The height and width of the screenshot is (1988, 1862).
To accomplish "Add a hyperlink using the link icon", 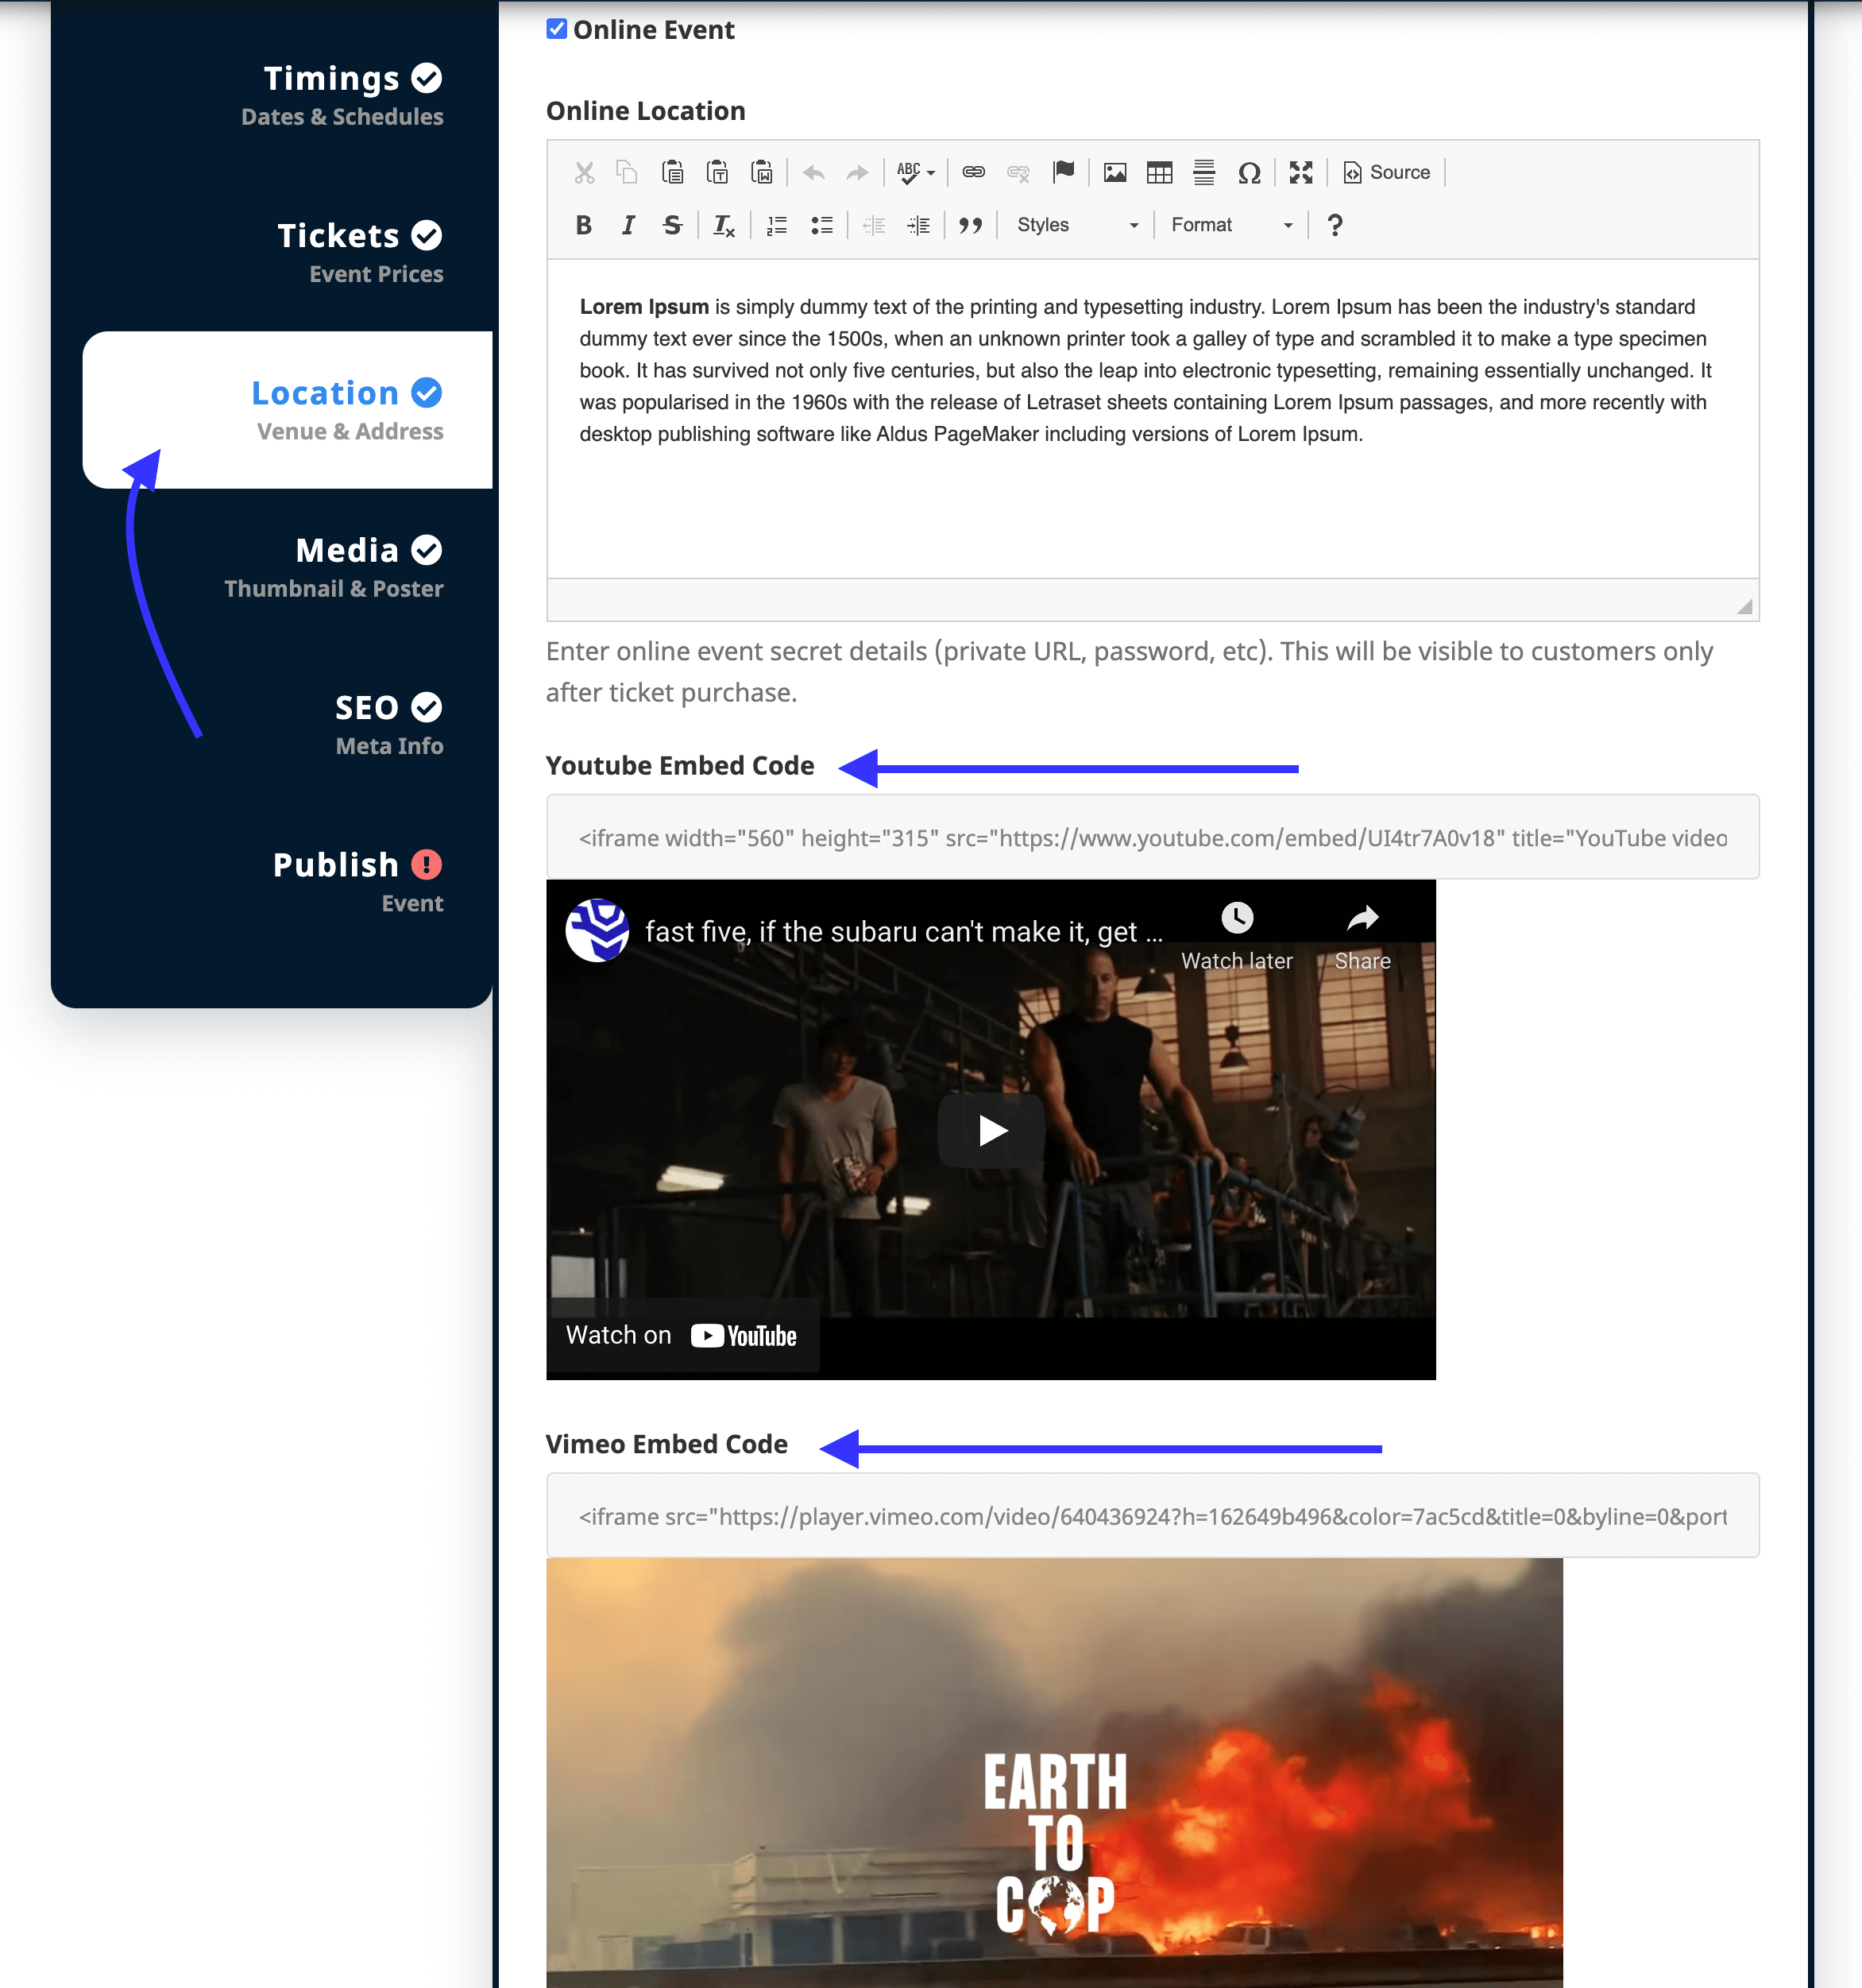I will click(975, 172).
